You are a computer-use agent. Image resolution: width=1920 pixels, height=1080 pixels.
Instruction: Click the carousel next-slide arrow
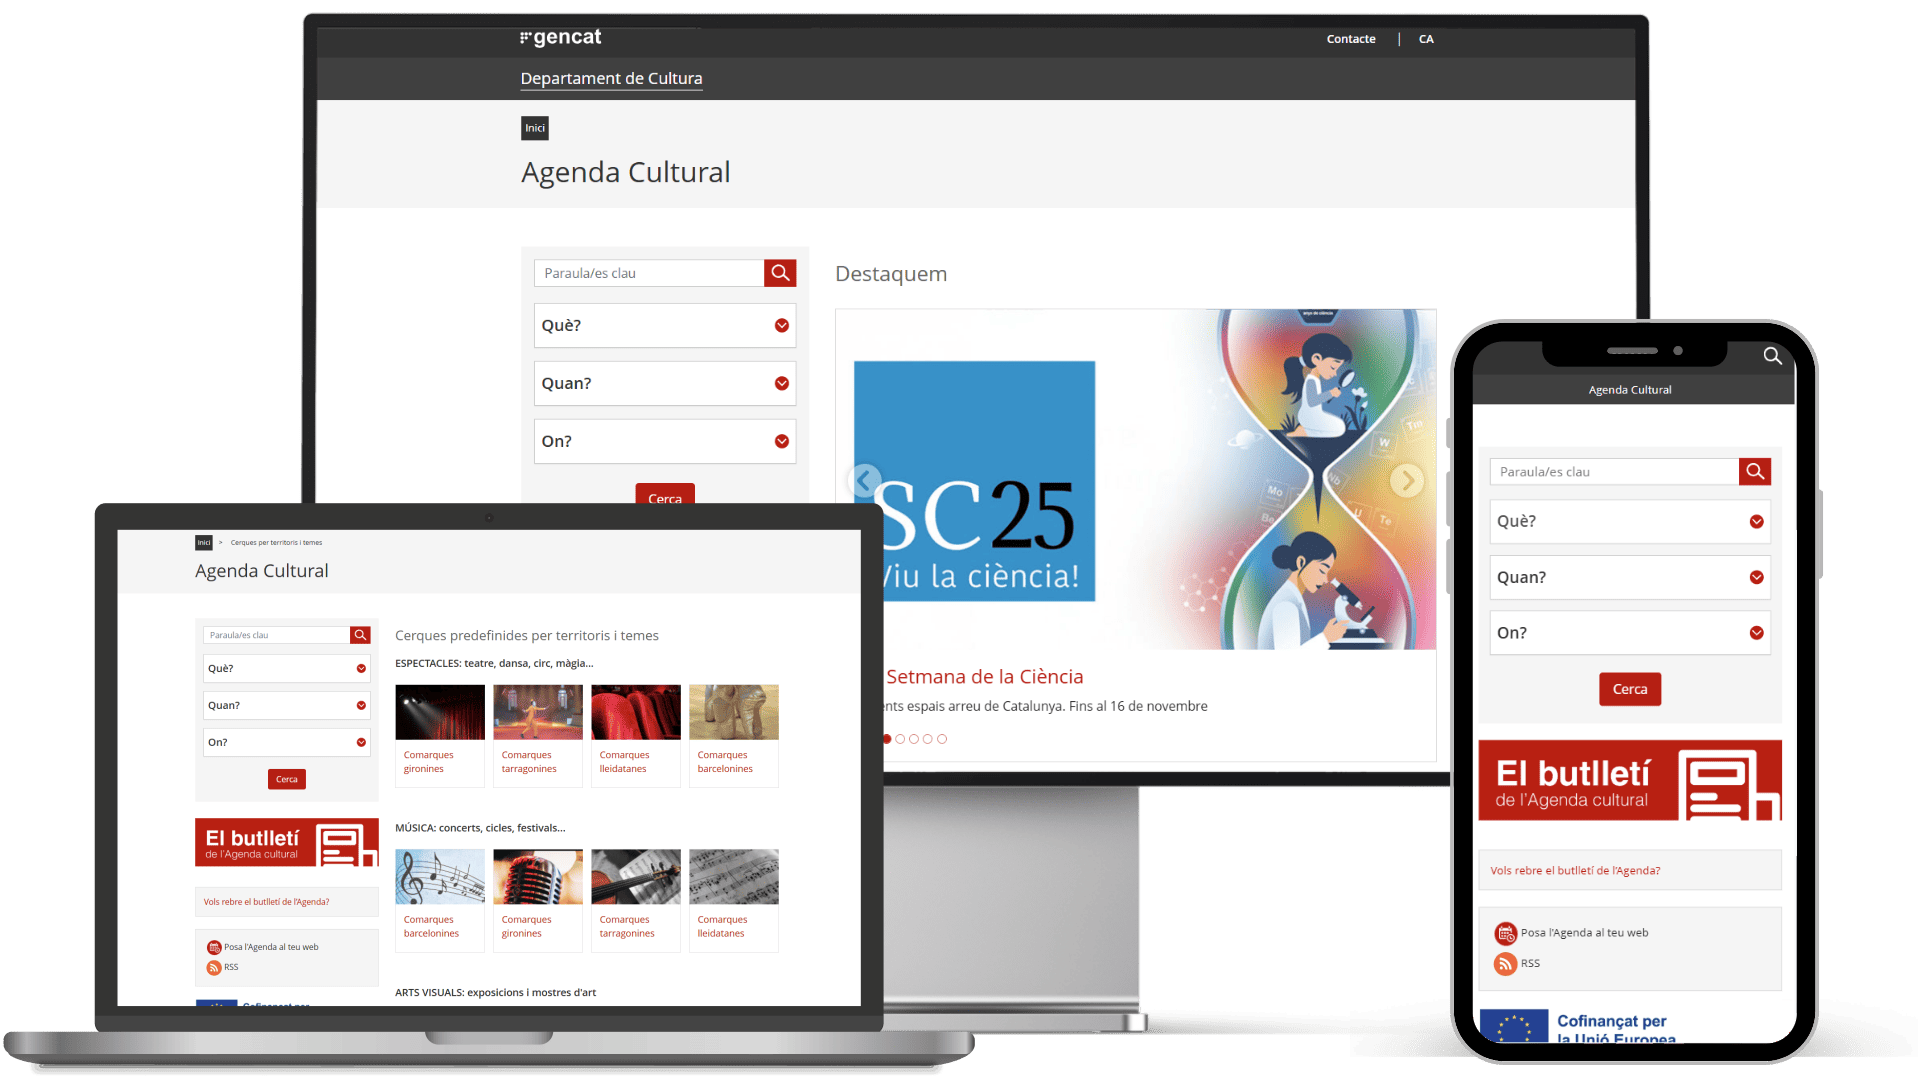click(x=1407, y=480)
